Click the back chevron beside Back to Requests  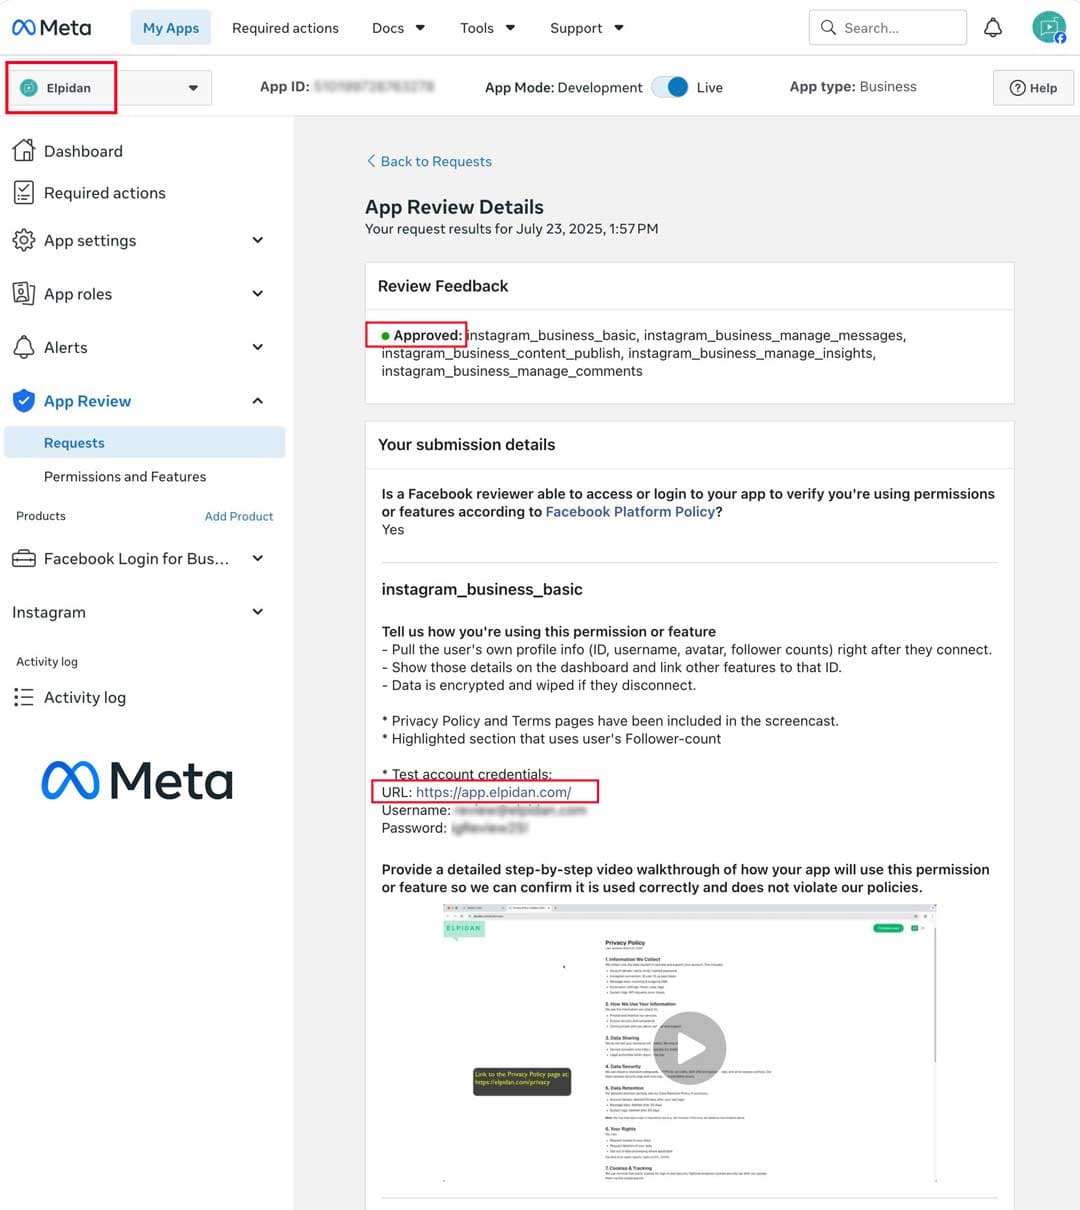click(371, 161)
